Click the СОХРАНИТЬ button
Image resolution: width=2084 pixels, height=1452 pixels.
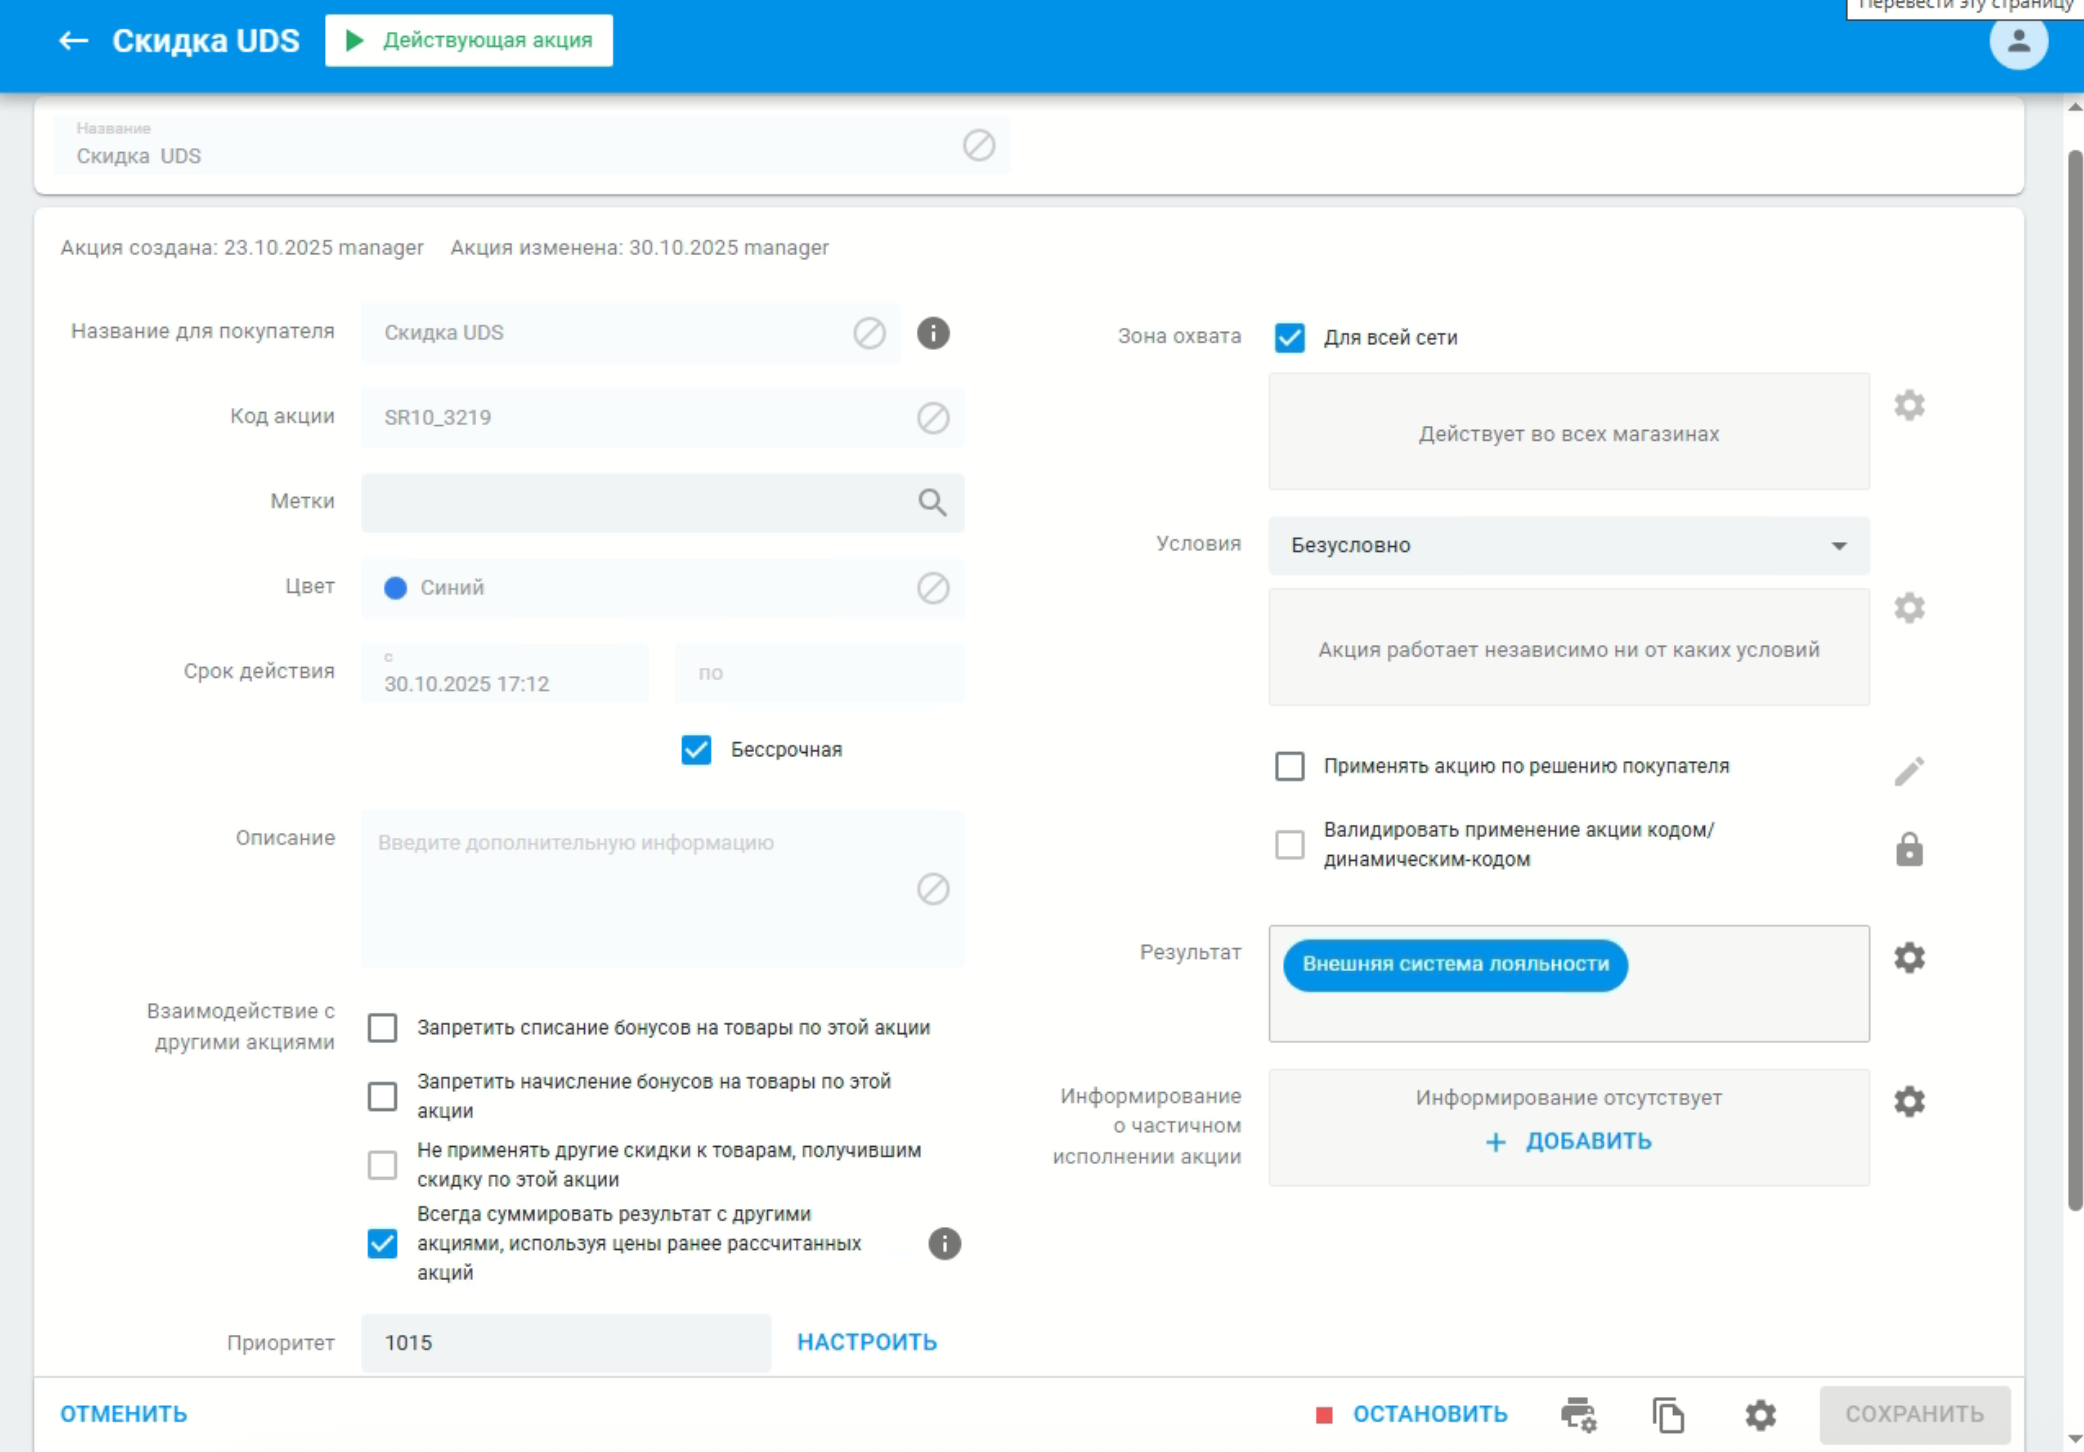point(1914,1414)
